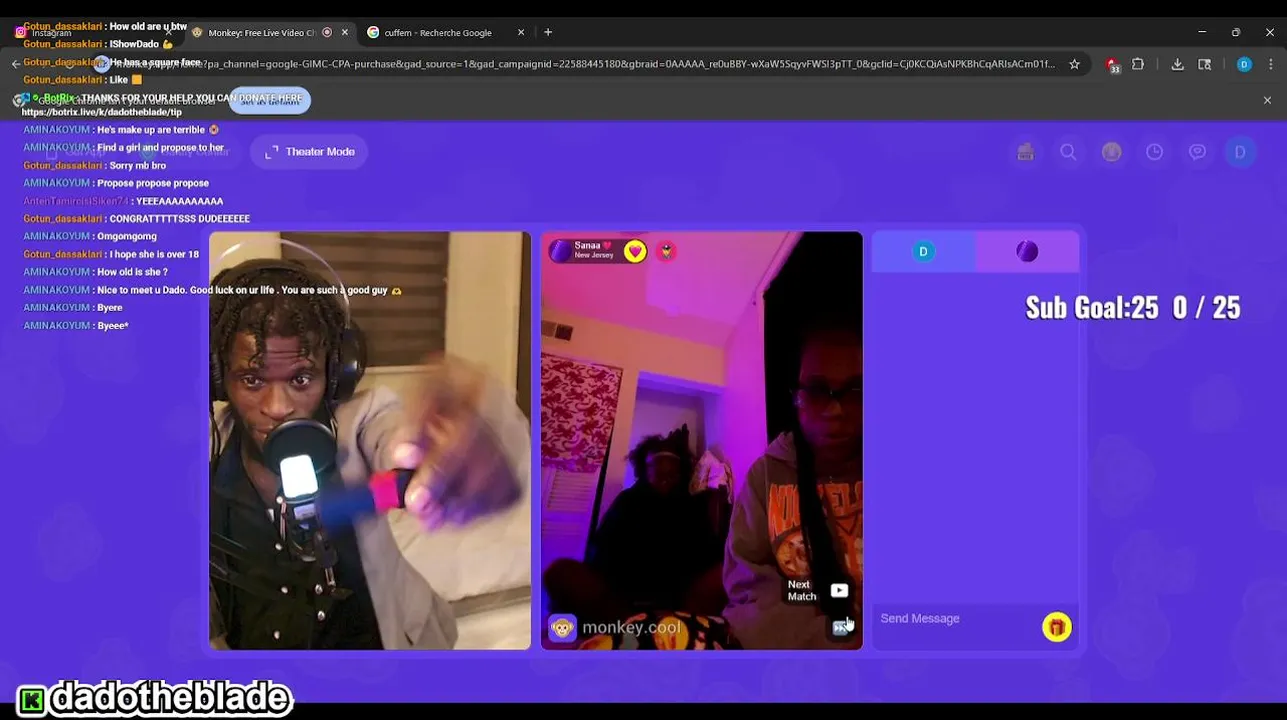Screen dimensions: 1287x720
Task: Click the chat message 'YEEEAAAAAAAAAA'
Action: (x=180, y=201)
